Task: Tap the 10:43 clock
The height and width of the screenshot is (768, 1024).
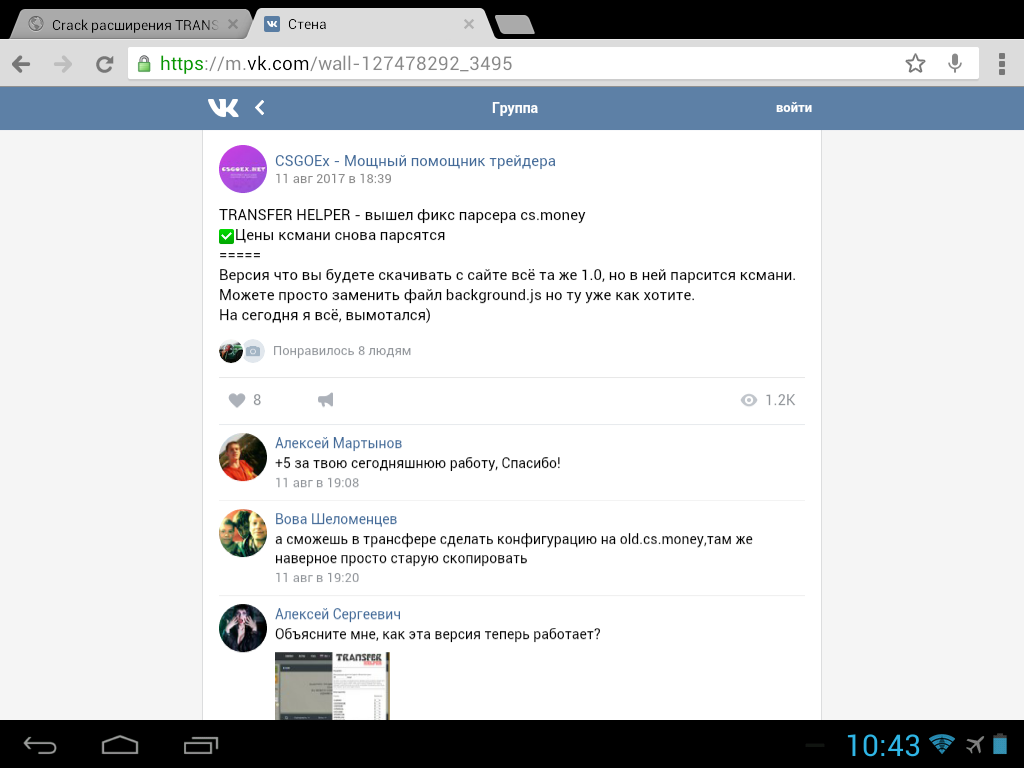Action: point(883,744)
